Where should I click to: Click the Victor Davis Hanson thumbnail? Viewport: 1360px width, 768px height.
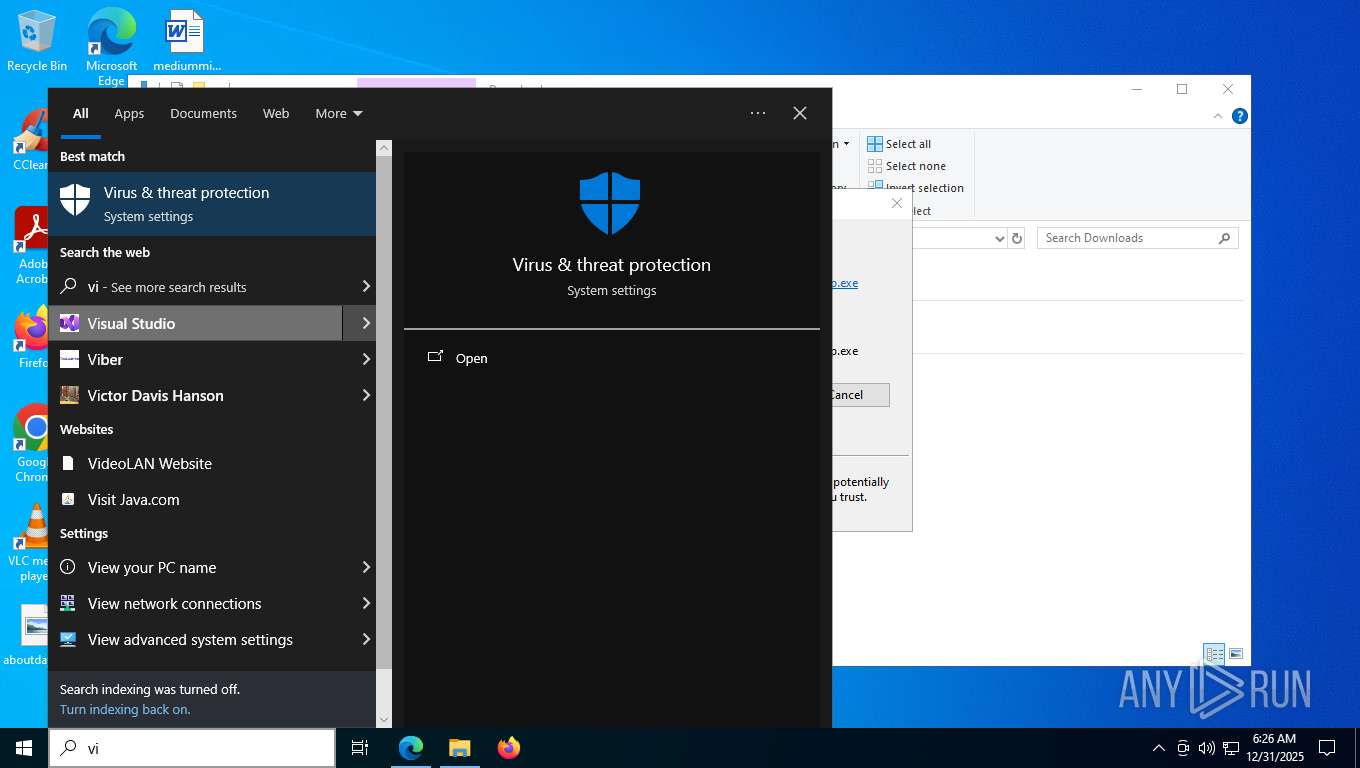click(69, 395)
